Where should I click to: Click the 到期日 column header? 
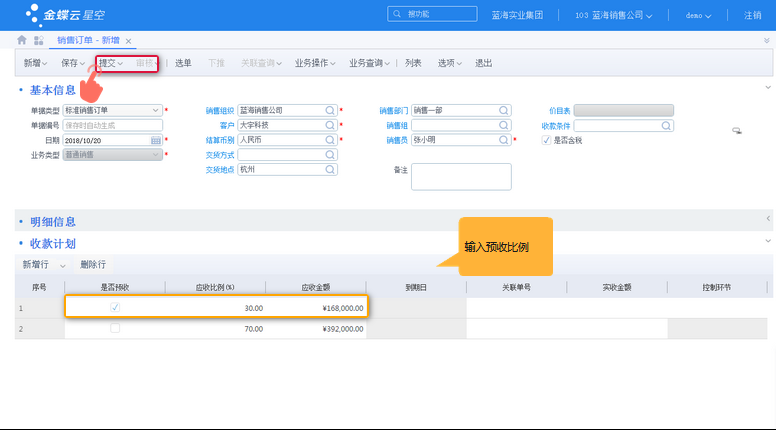[416, 287]
